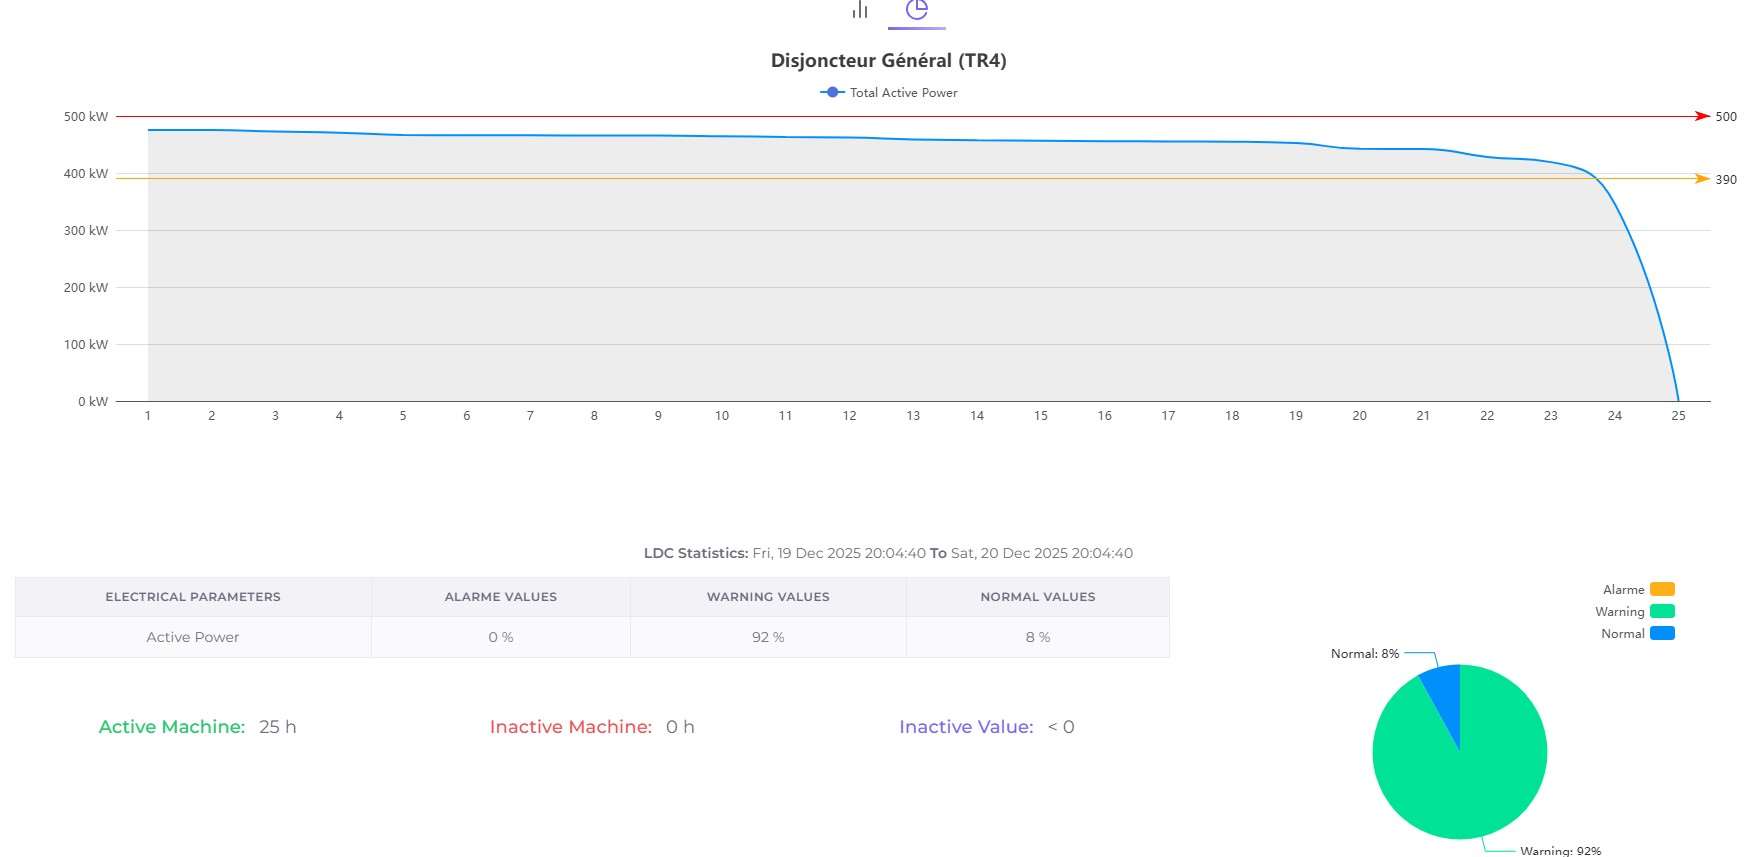Click the ELECTRICAL PARAMETERS column header

(193, 597)
